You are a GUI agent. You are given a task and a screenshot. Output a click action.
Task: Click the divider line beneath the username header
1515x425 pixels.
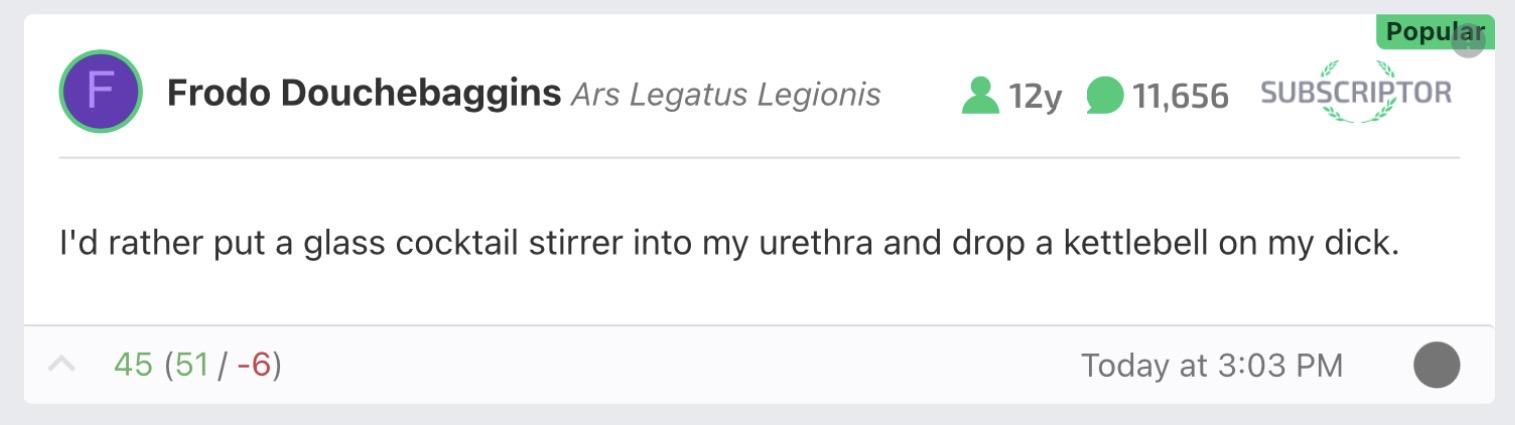pyautogui.click(x=758, y=158)
